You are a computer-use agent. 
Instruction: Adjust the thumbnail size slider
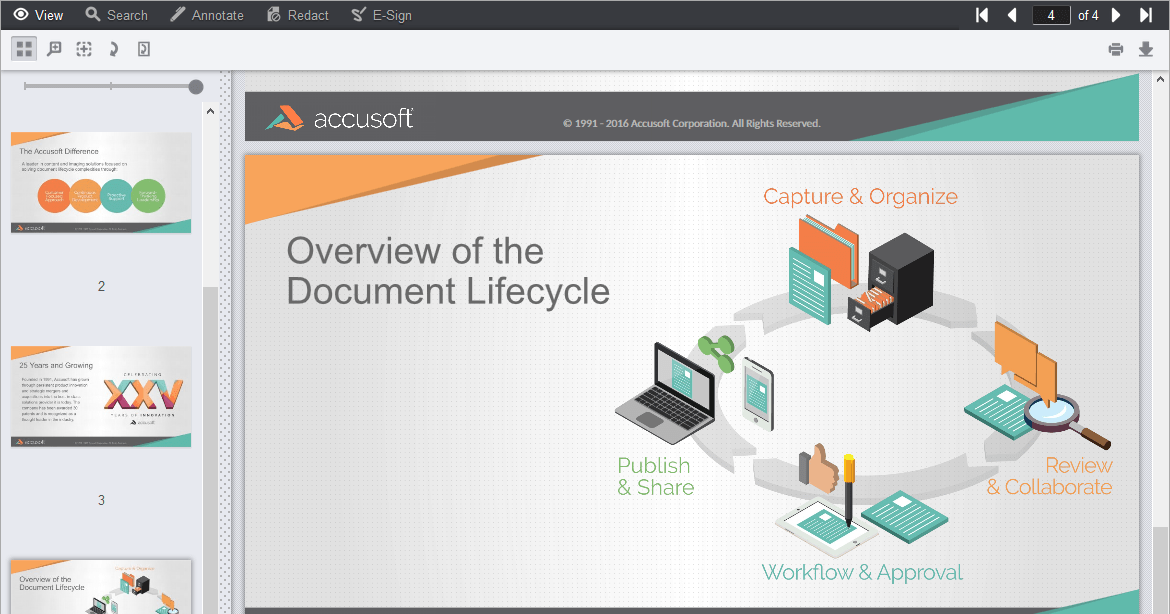(x=196, y=87)
